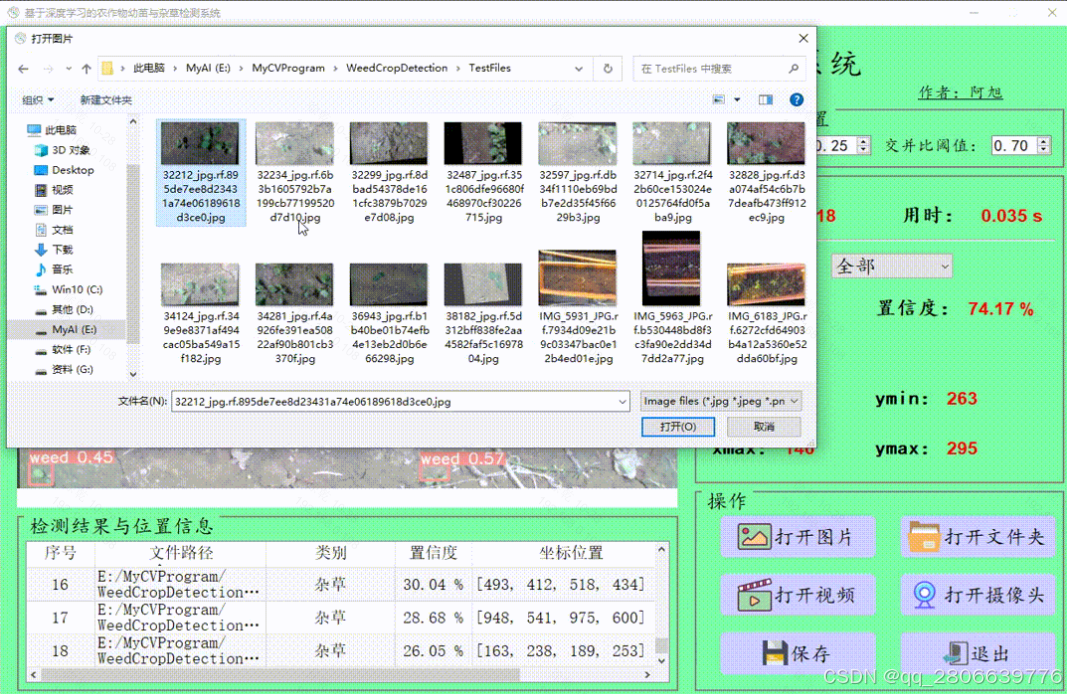Select thumbnail 34124_jpg file
Viewport: 1067px width, 694px height.
(x=200, y=313)
